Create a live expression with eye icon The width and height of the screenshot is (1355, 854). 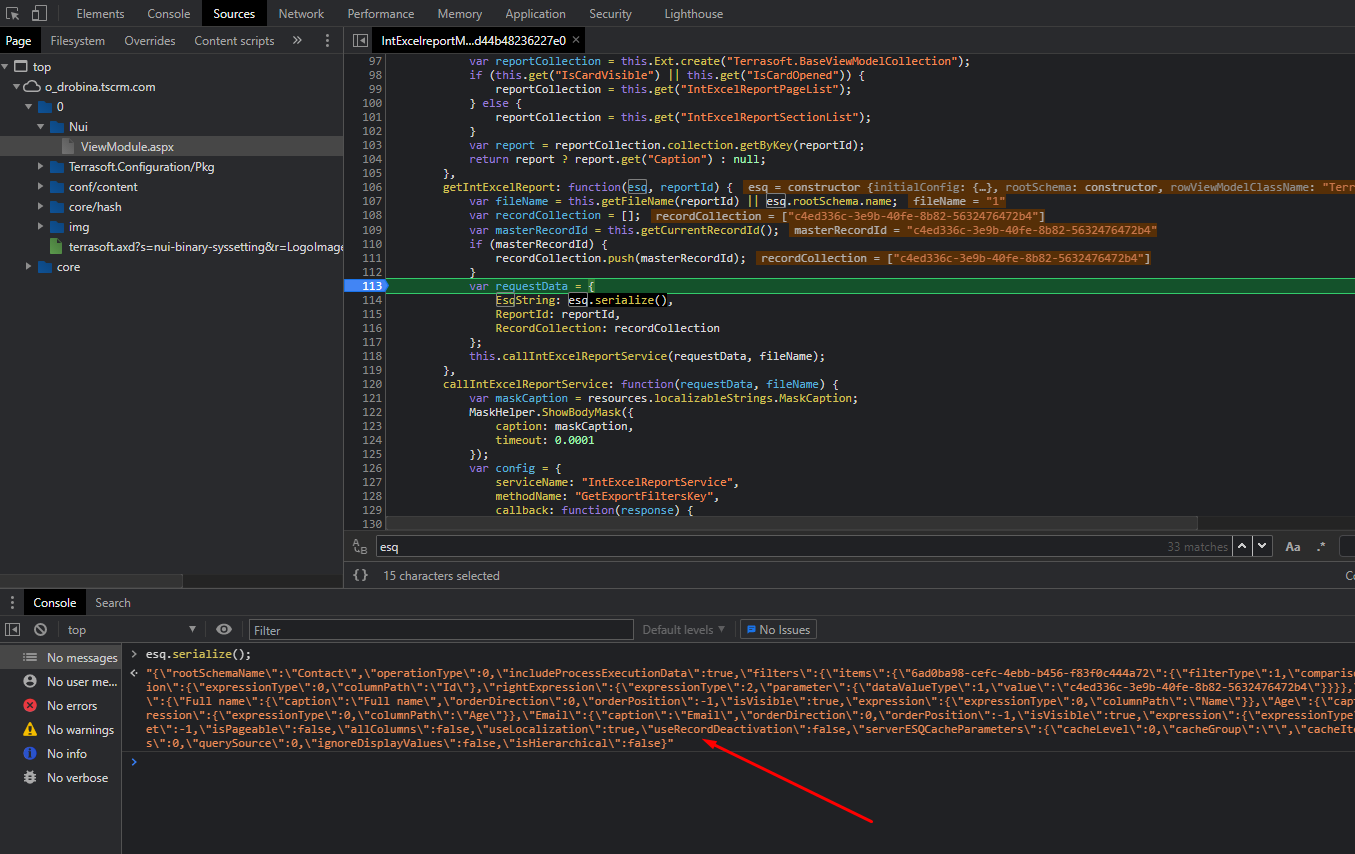click(x=224, y=630)
